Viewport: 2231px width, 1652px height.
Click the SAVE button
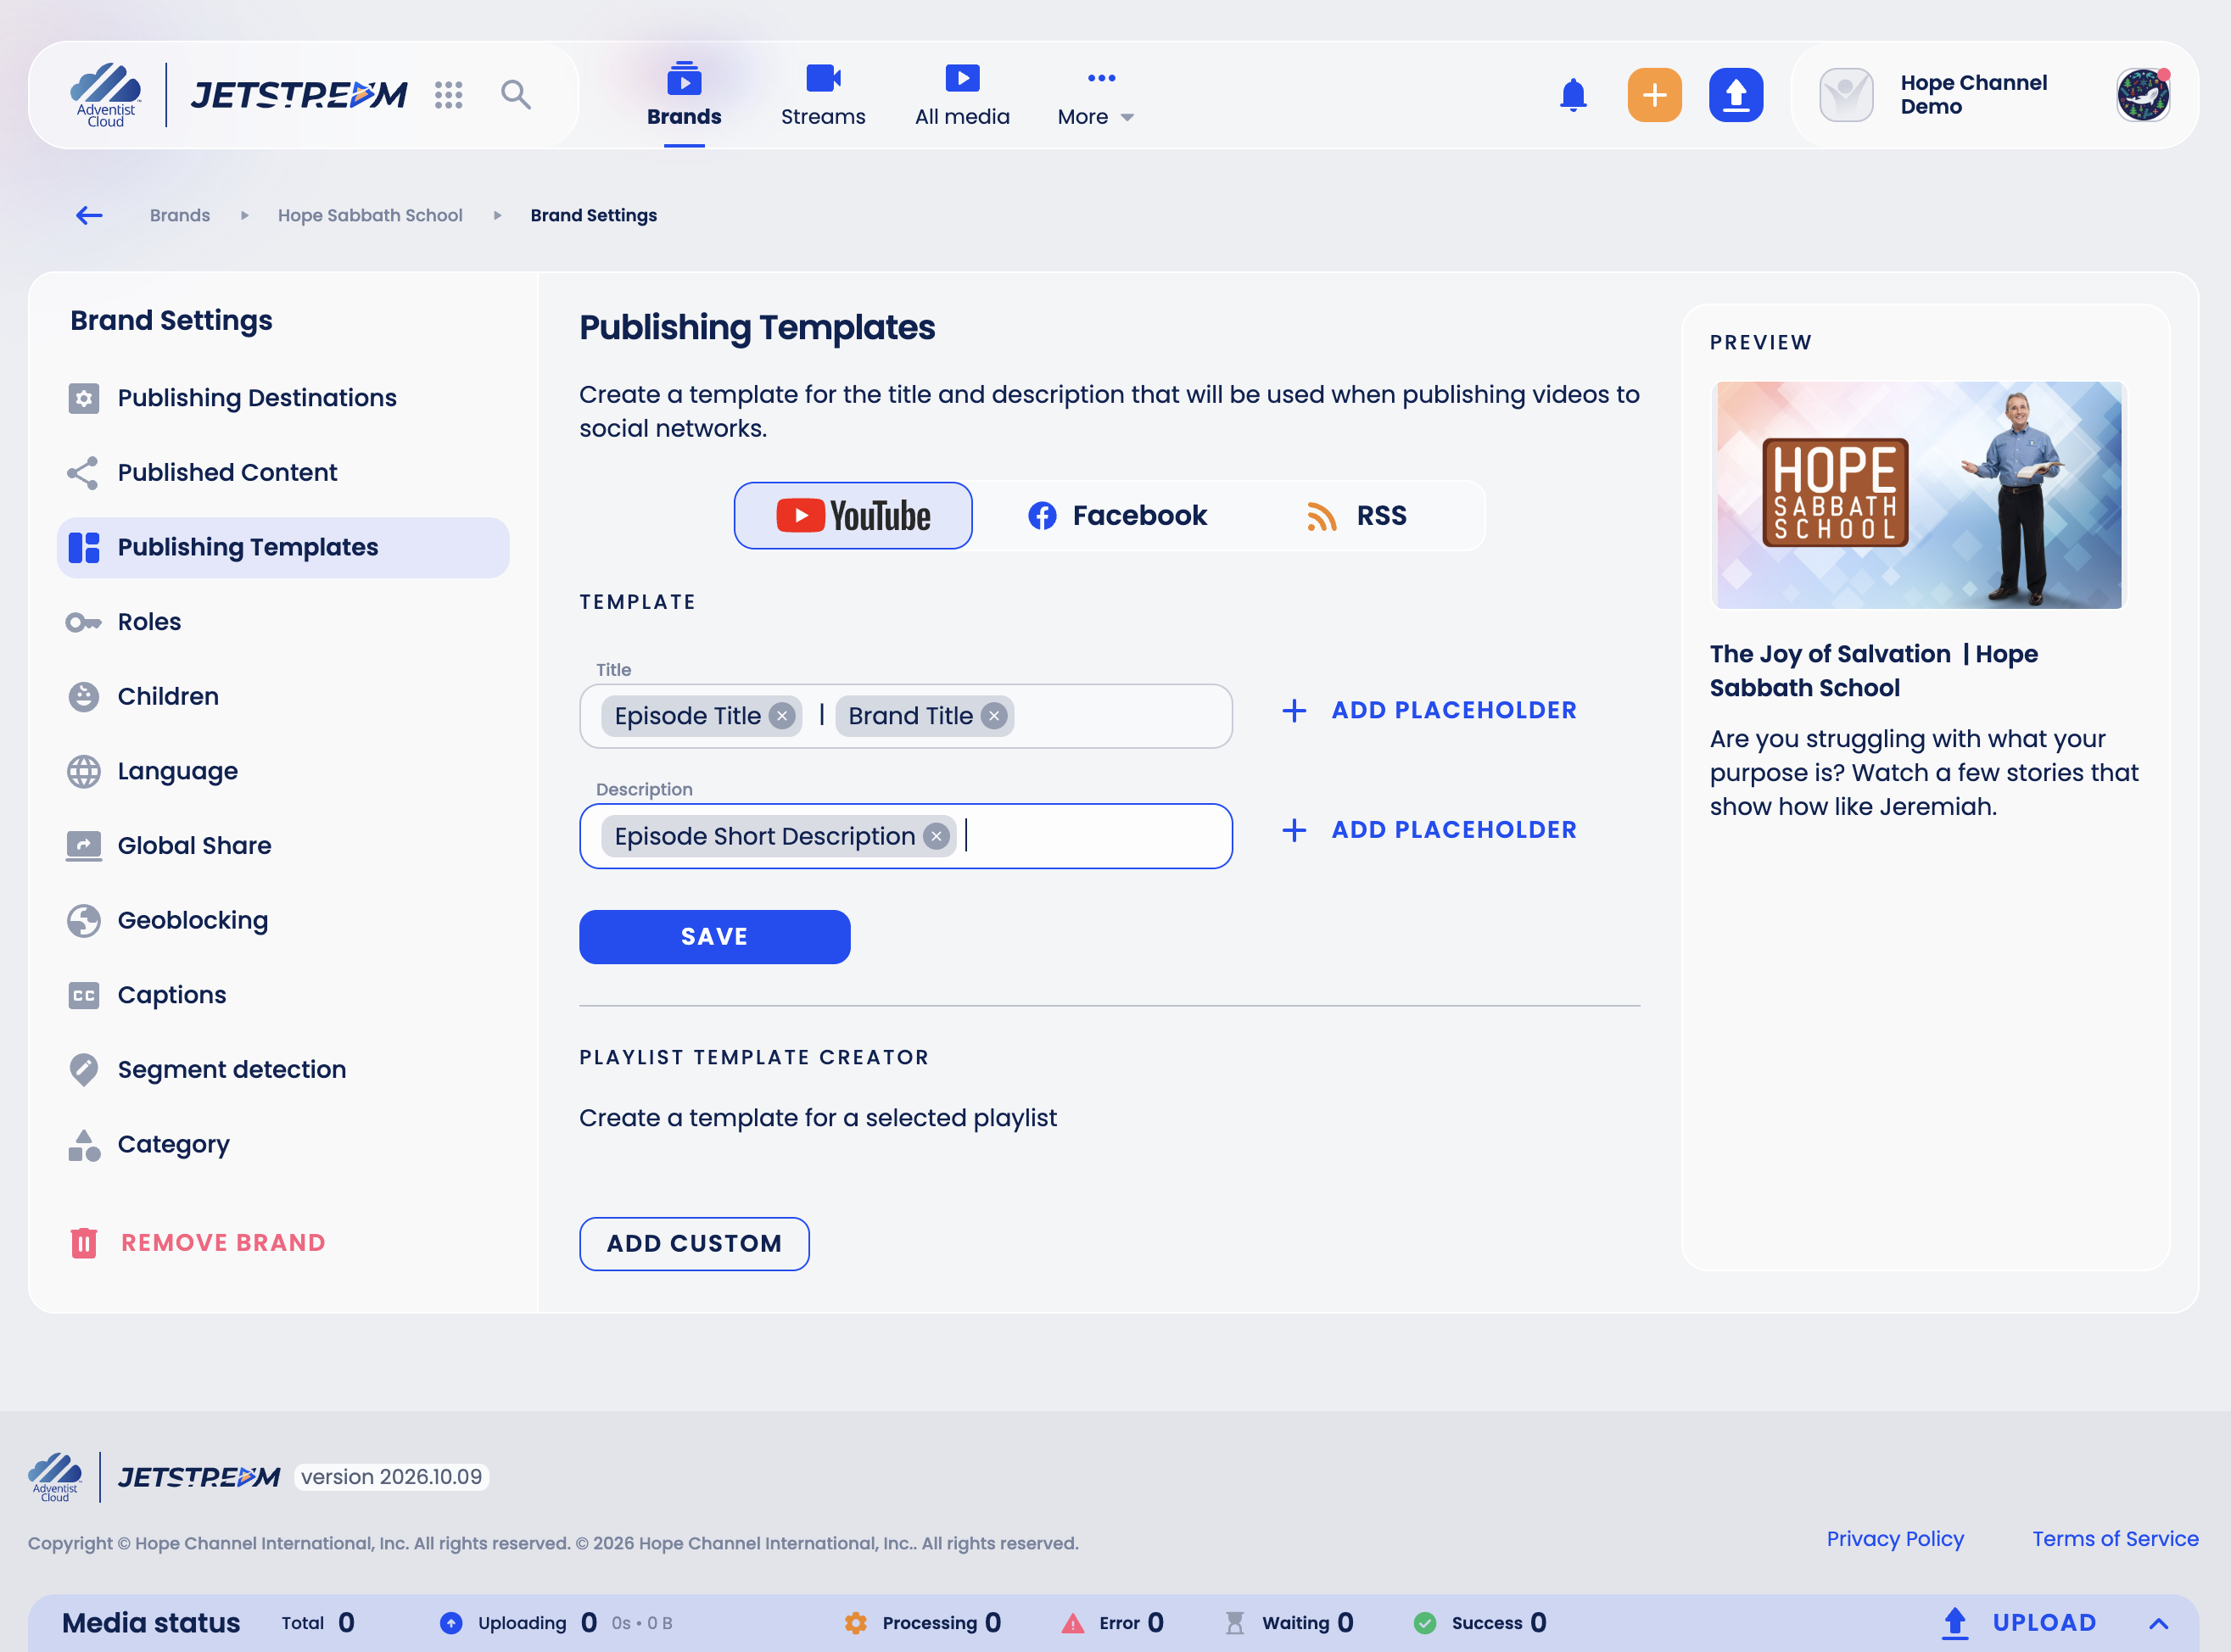715,937
